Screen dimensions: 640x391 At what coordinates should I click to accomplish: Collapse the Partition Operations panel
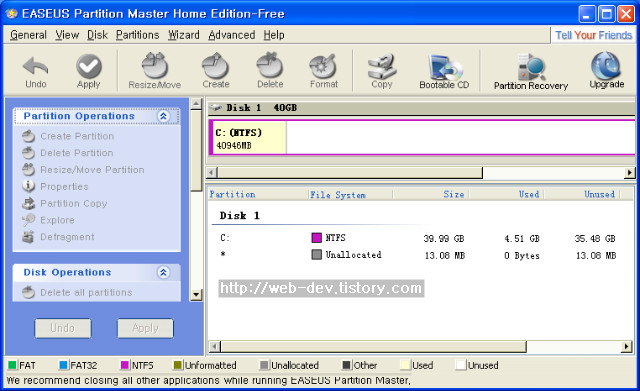tap(163, 116)
